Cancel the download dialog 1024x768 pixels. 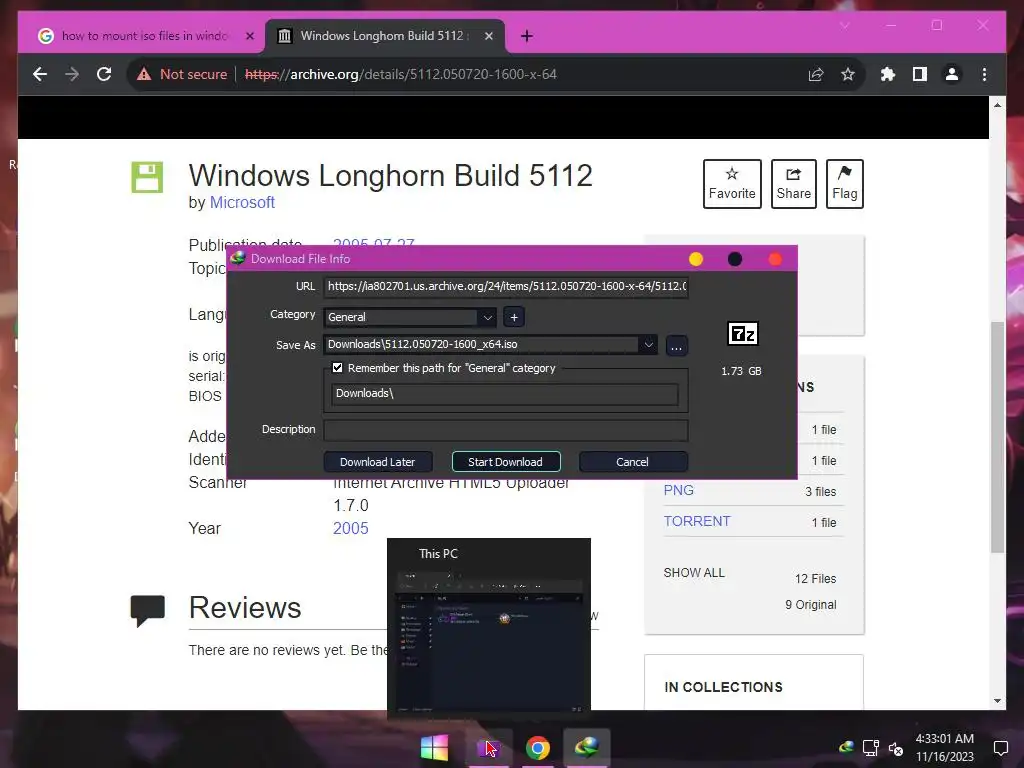[632, 462]
